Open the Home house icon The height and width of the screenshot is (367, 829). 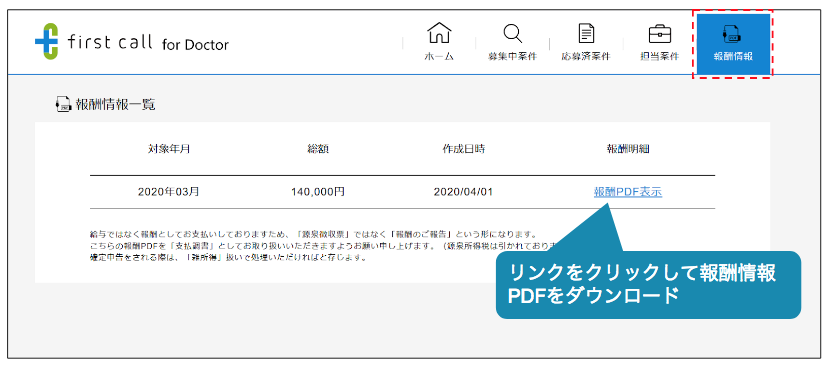(x=439, y=33)
